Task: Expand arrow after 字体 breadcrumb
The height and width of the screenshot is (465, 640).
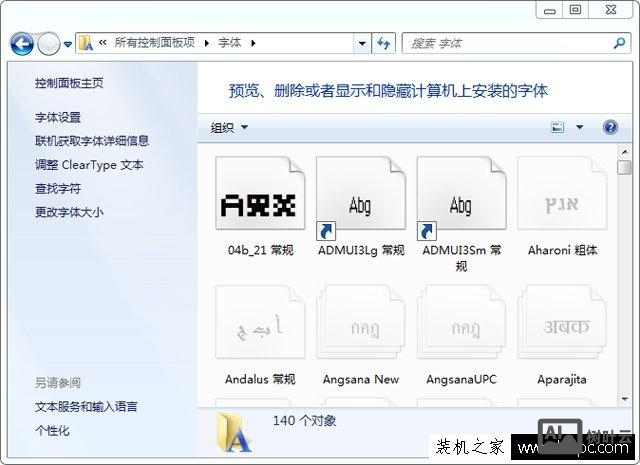Action: coord(253,43)
